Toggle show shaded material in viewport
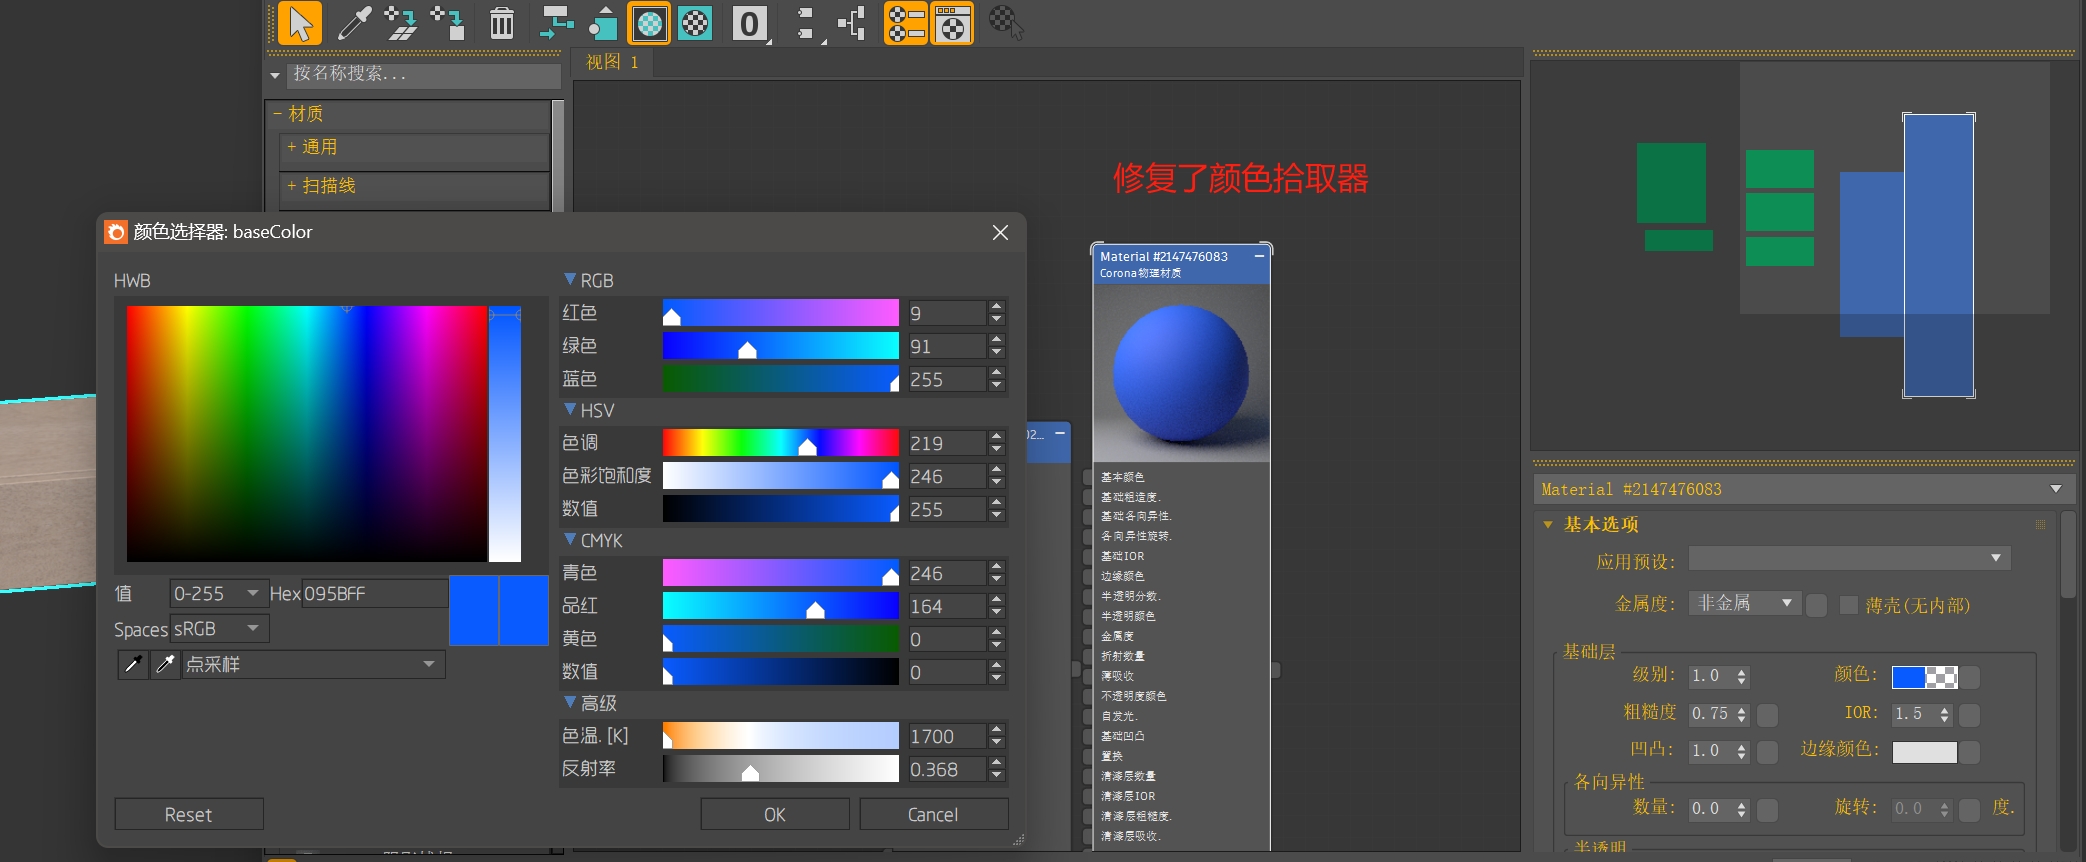 click(x=649, y=23)
